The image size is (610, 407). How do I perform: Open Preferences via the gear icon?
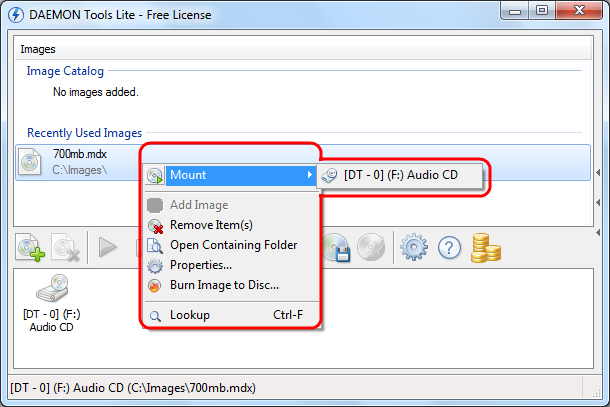click(410, 247)
